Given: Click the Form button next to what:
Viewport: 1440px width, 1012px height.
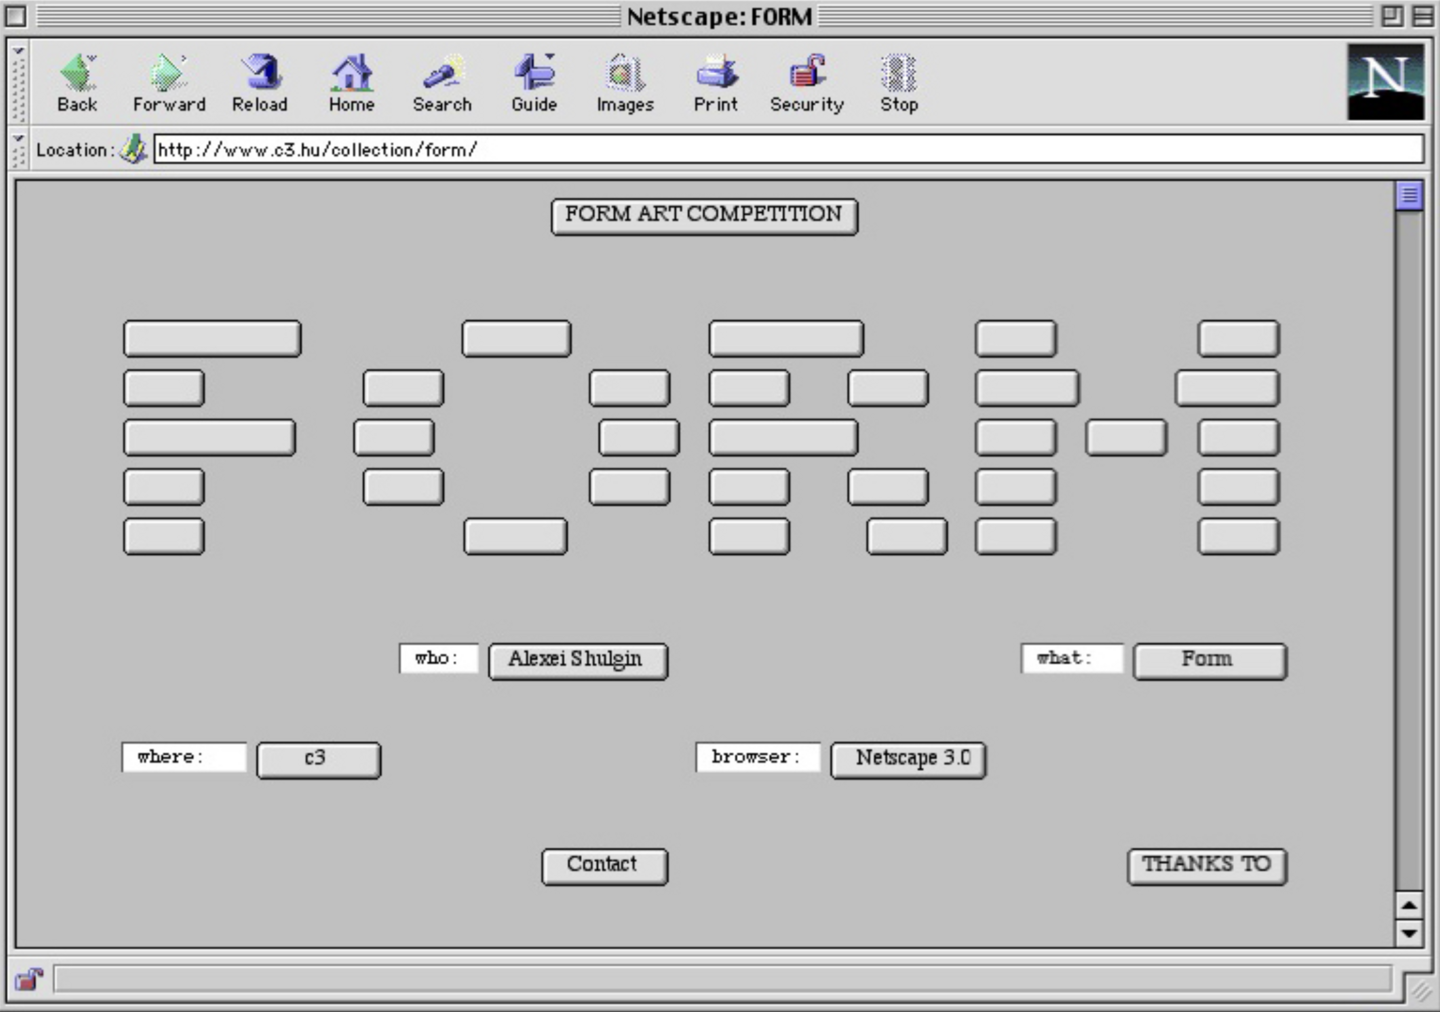Looking at the screenshot, I should pos(1209,660).
